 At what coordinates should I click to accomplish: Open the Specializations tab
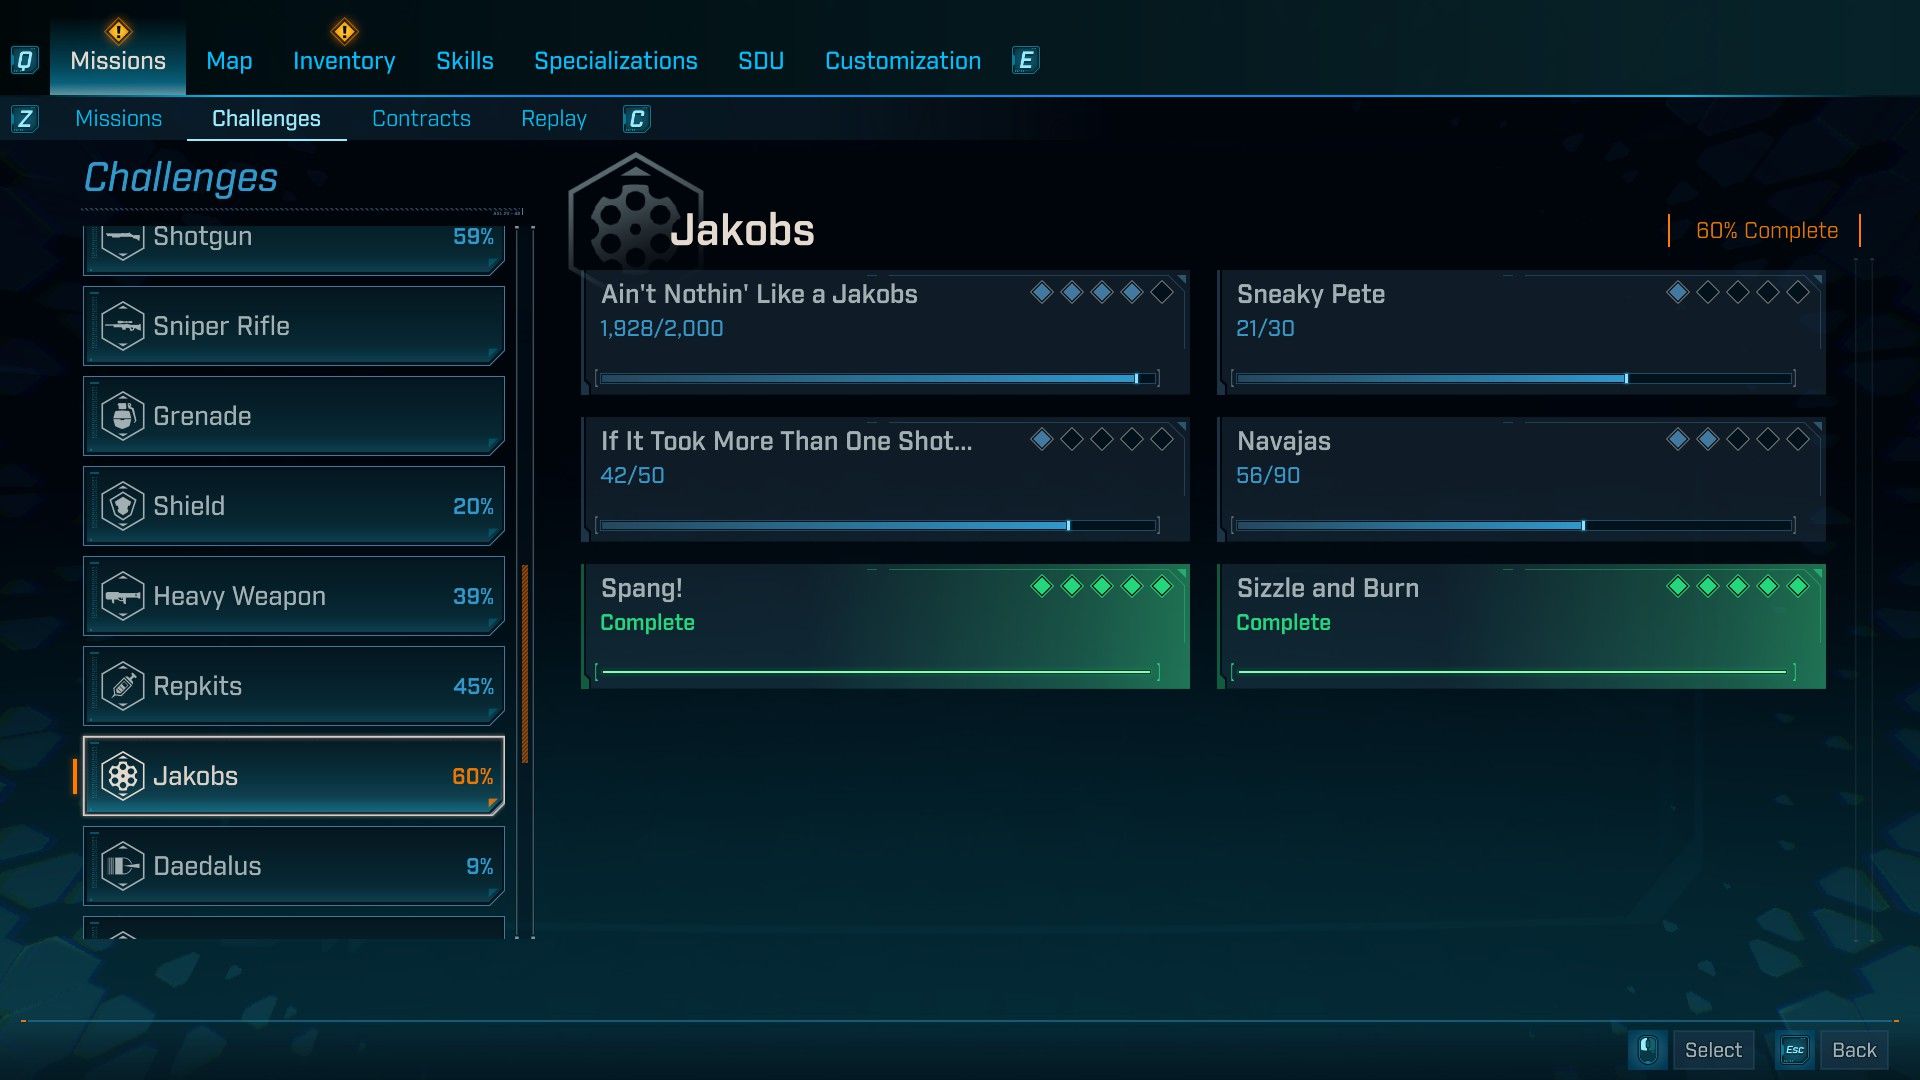pos(615,61)
